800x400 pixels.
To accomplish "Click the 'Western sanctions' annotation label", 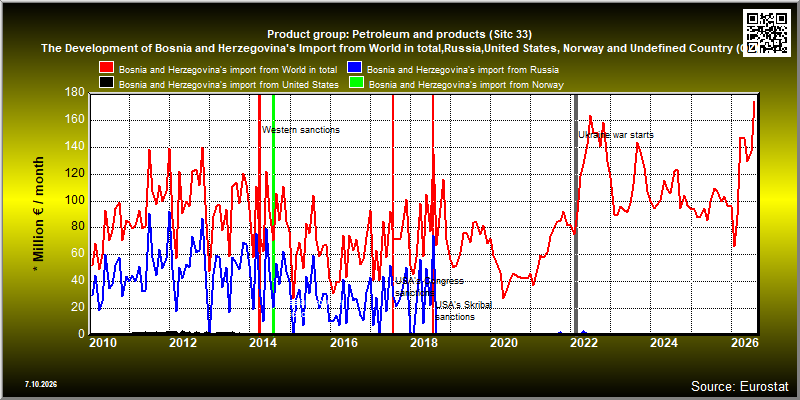I will (301, 130).
